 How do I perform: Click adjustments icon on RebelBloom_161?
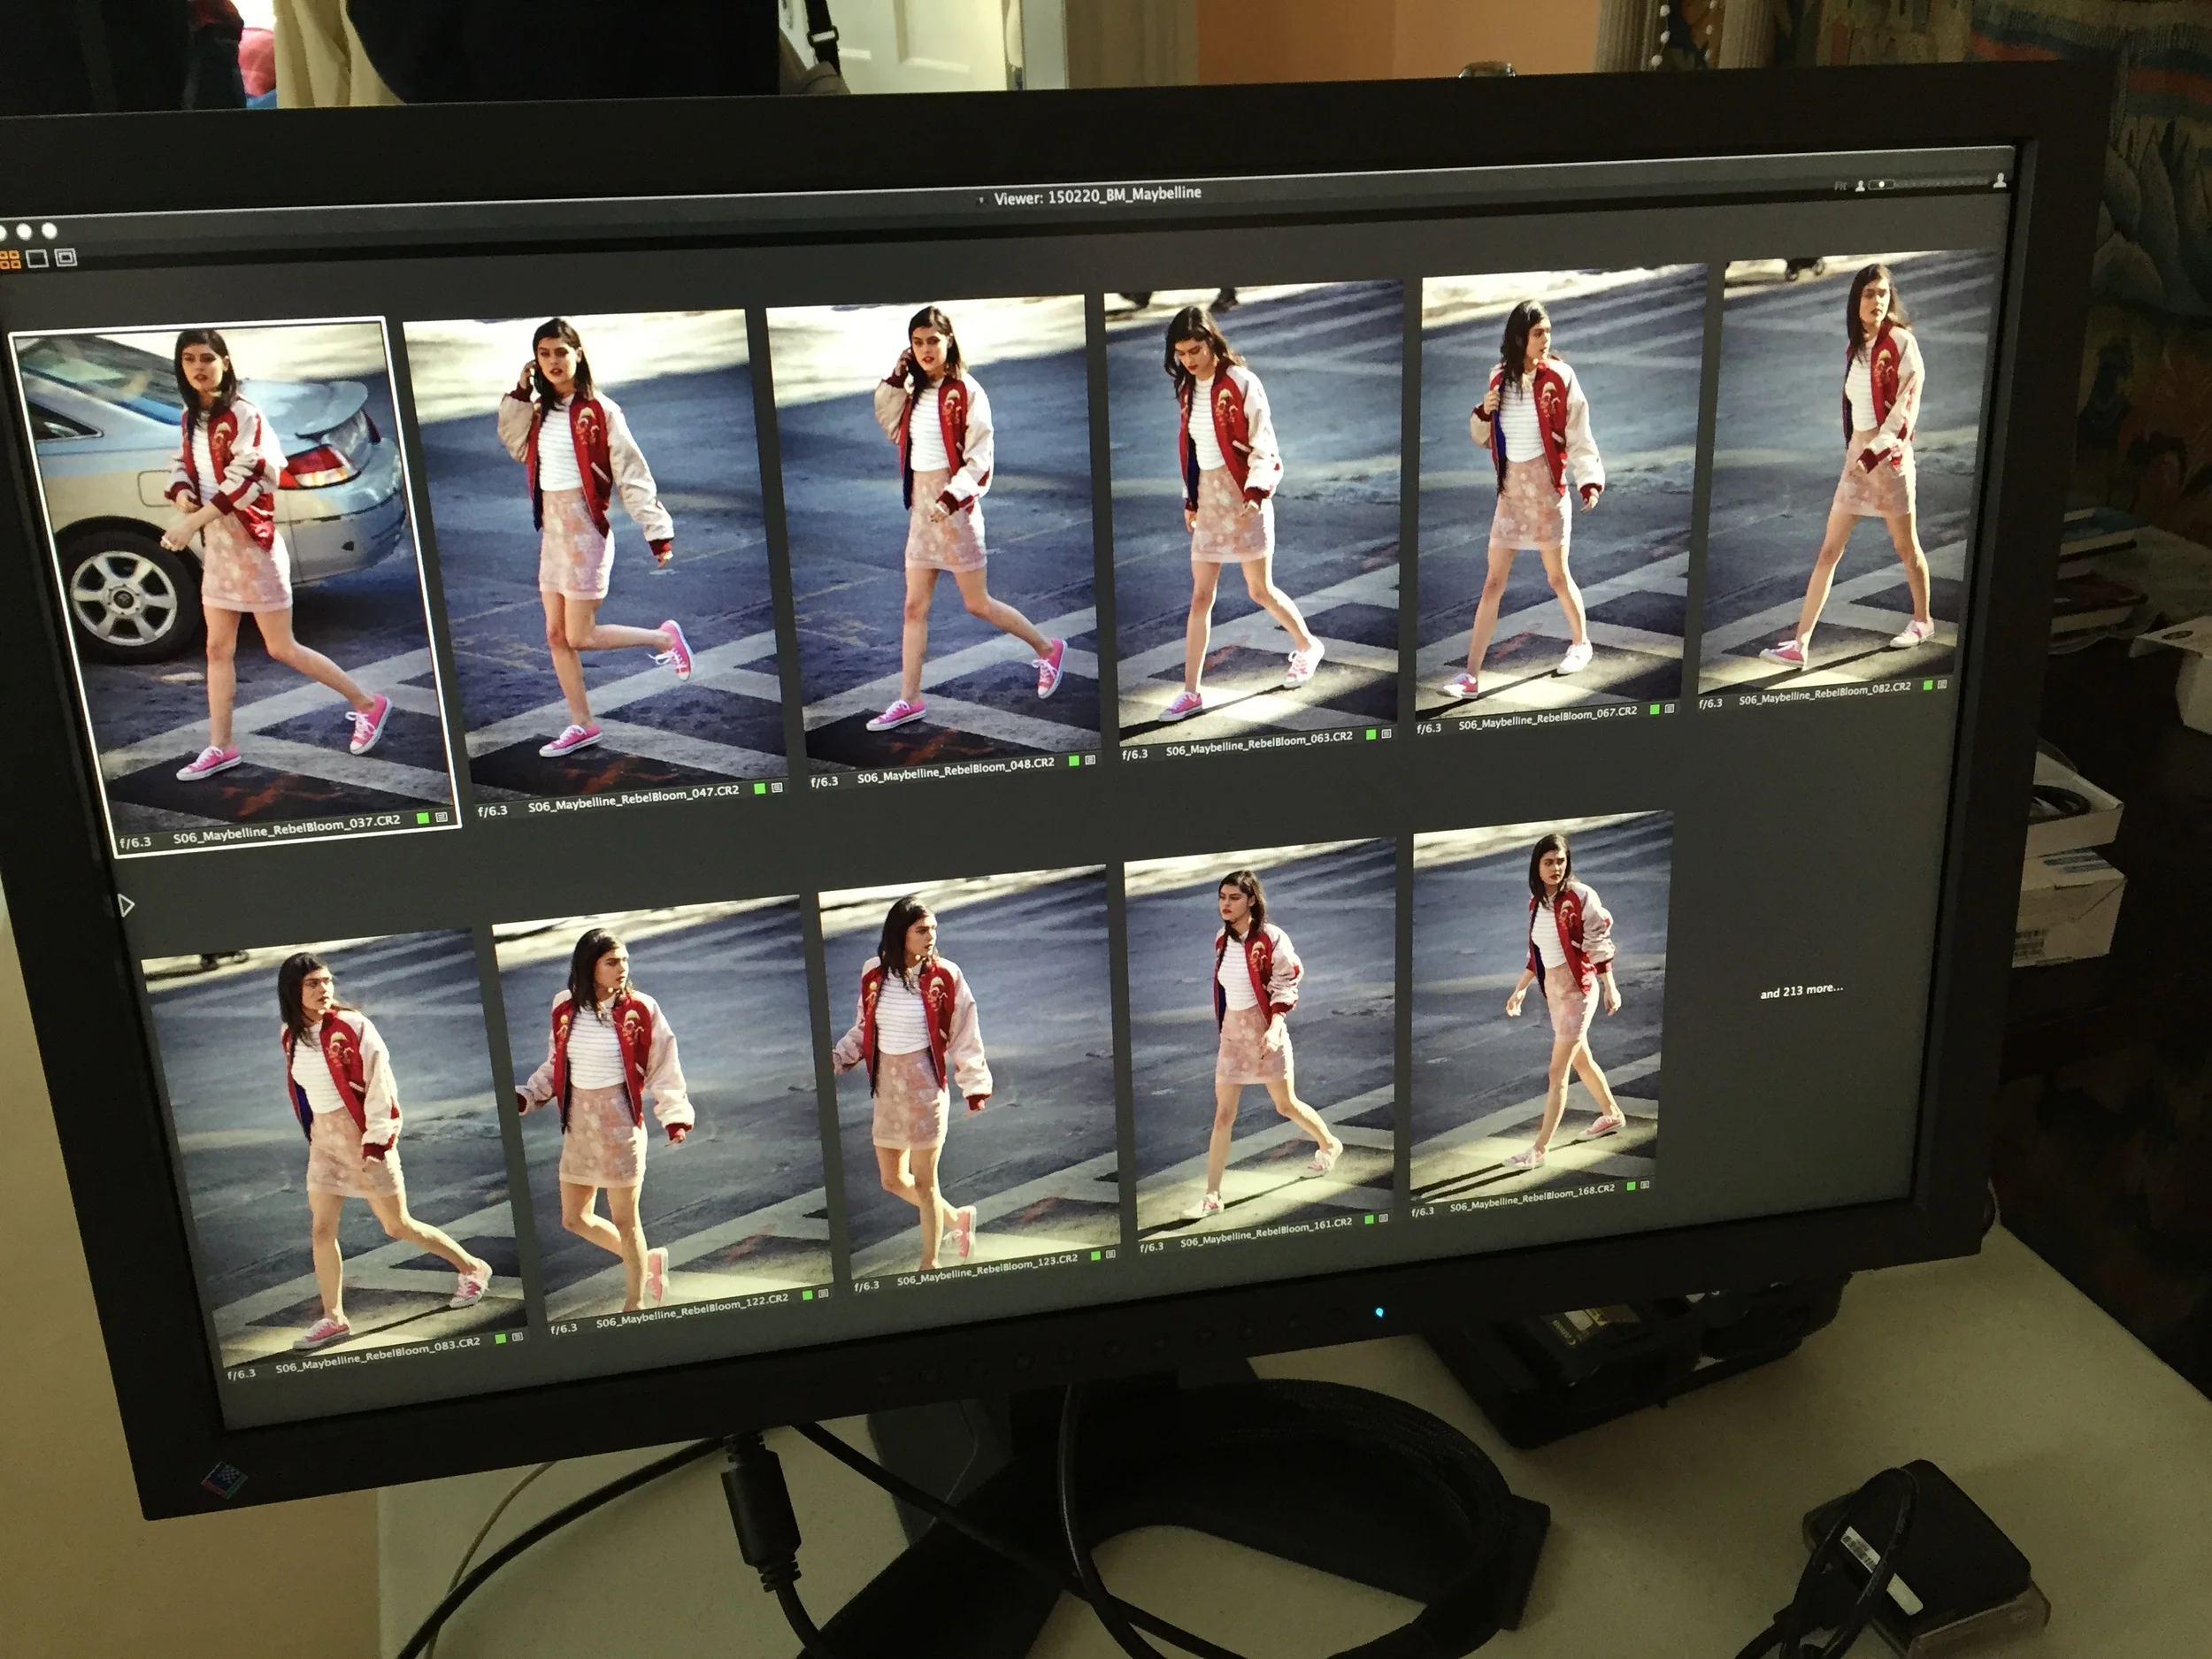pos(1384,1219)
